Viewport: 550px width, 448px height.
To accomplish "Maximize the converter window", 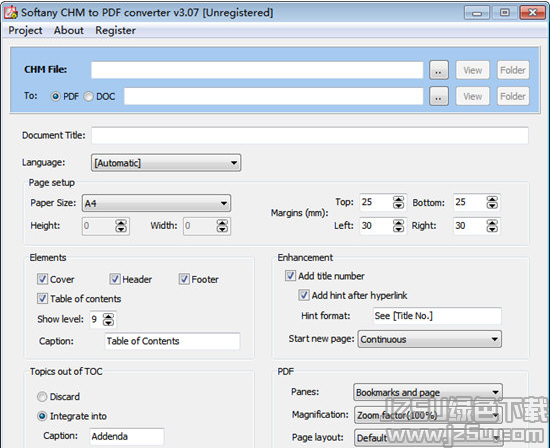I will click(504, 13).
